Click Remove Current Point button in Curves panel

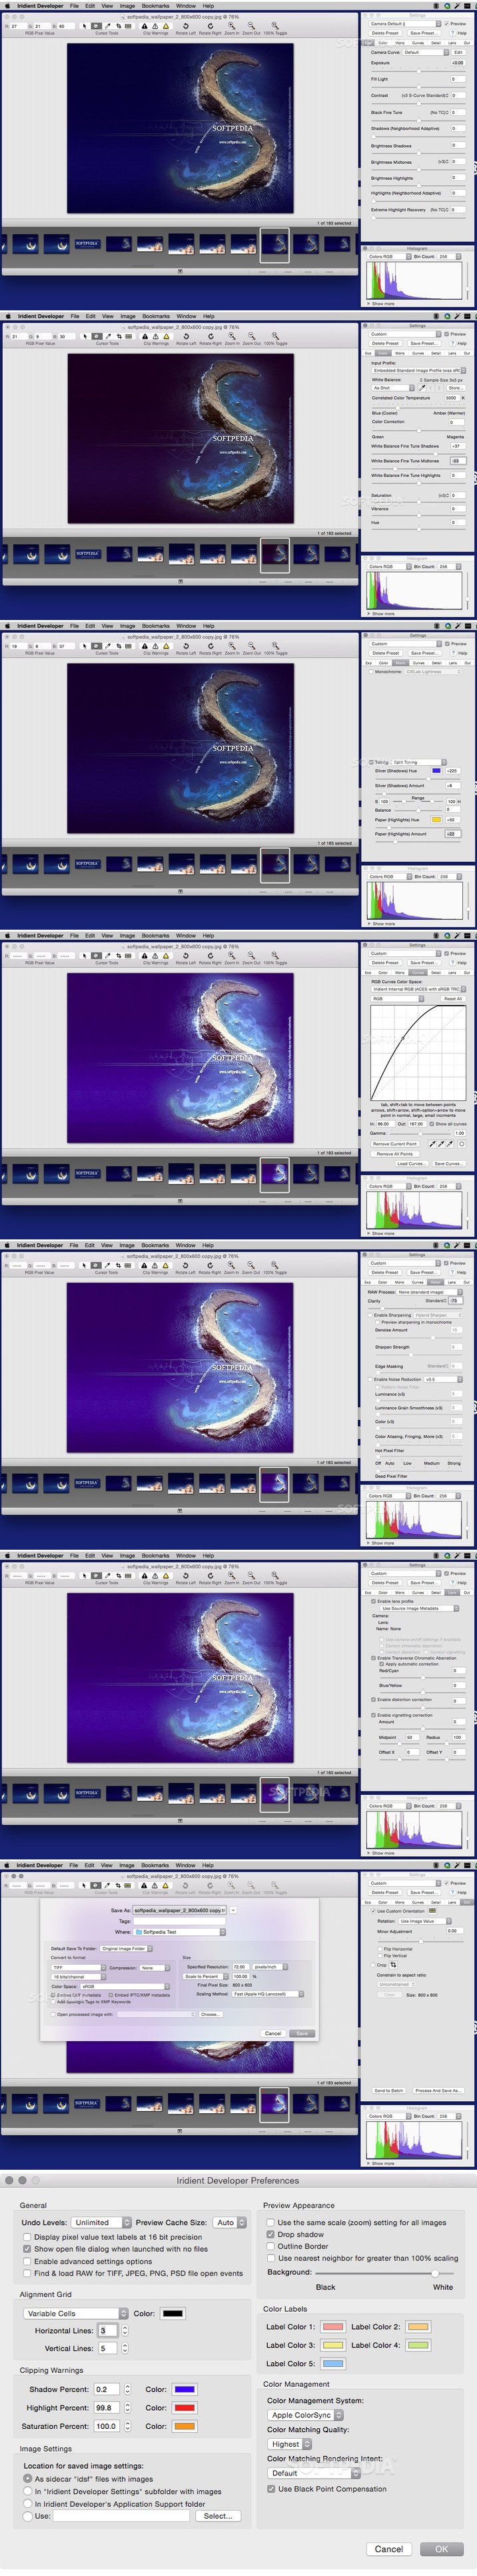point(395,1144)
